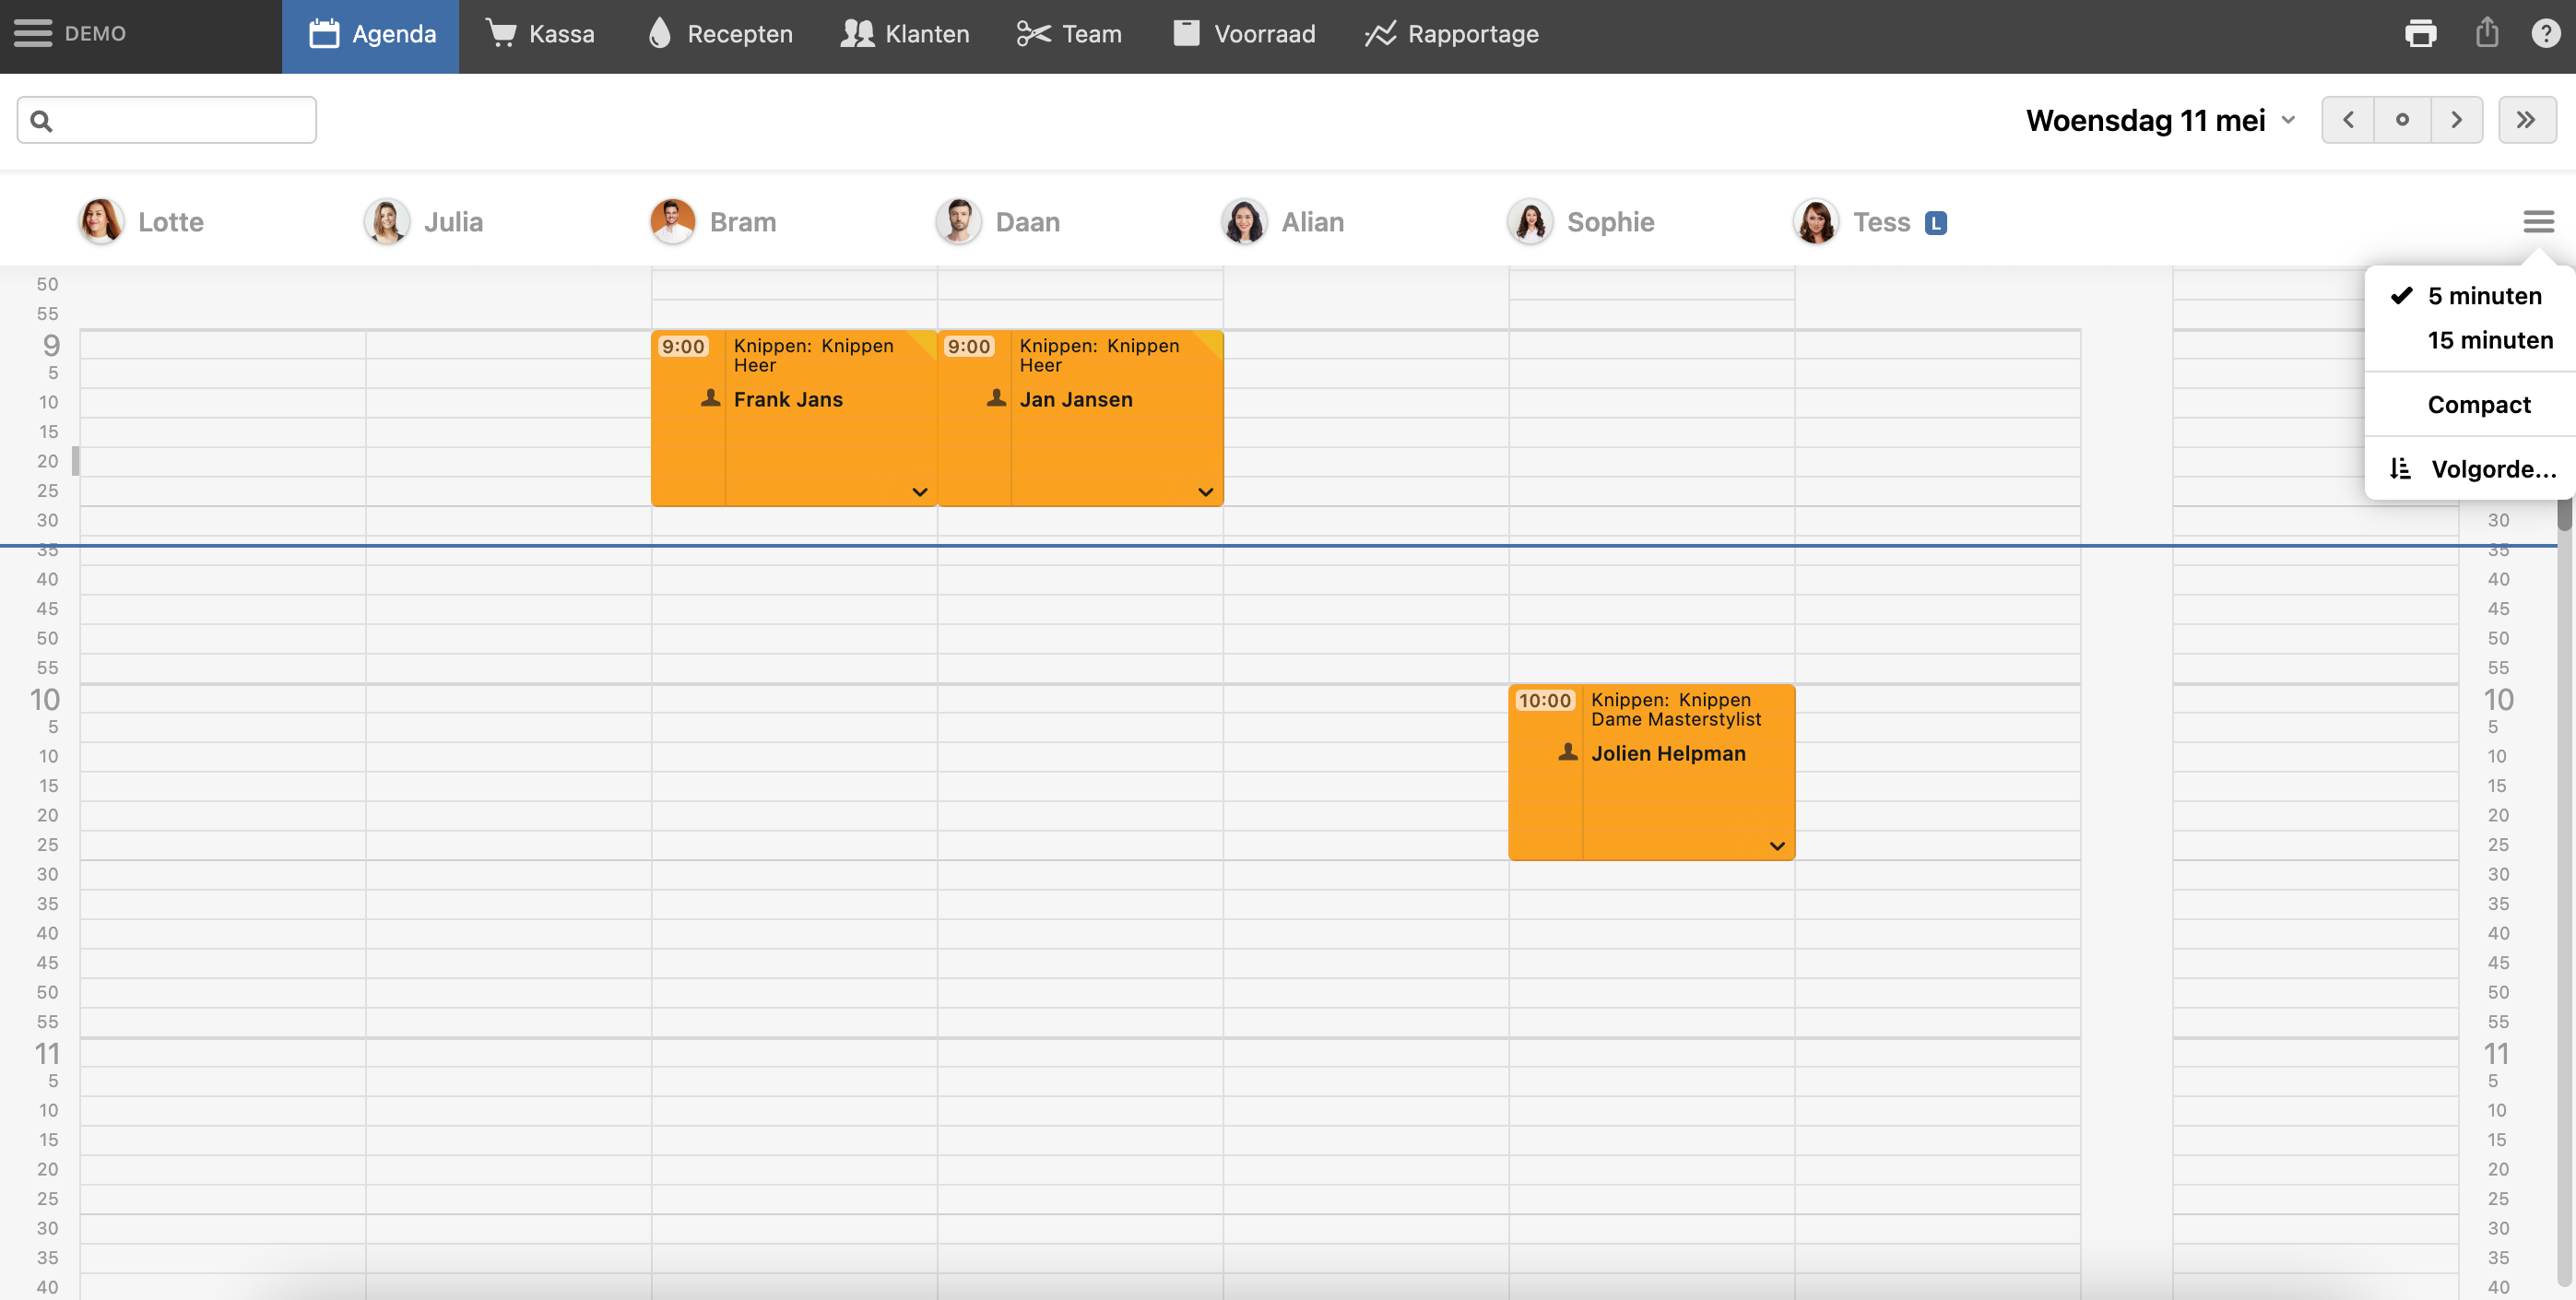2576x1300 pixels.
Task: Click the print icon
Action: [2420, 33]
